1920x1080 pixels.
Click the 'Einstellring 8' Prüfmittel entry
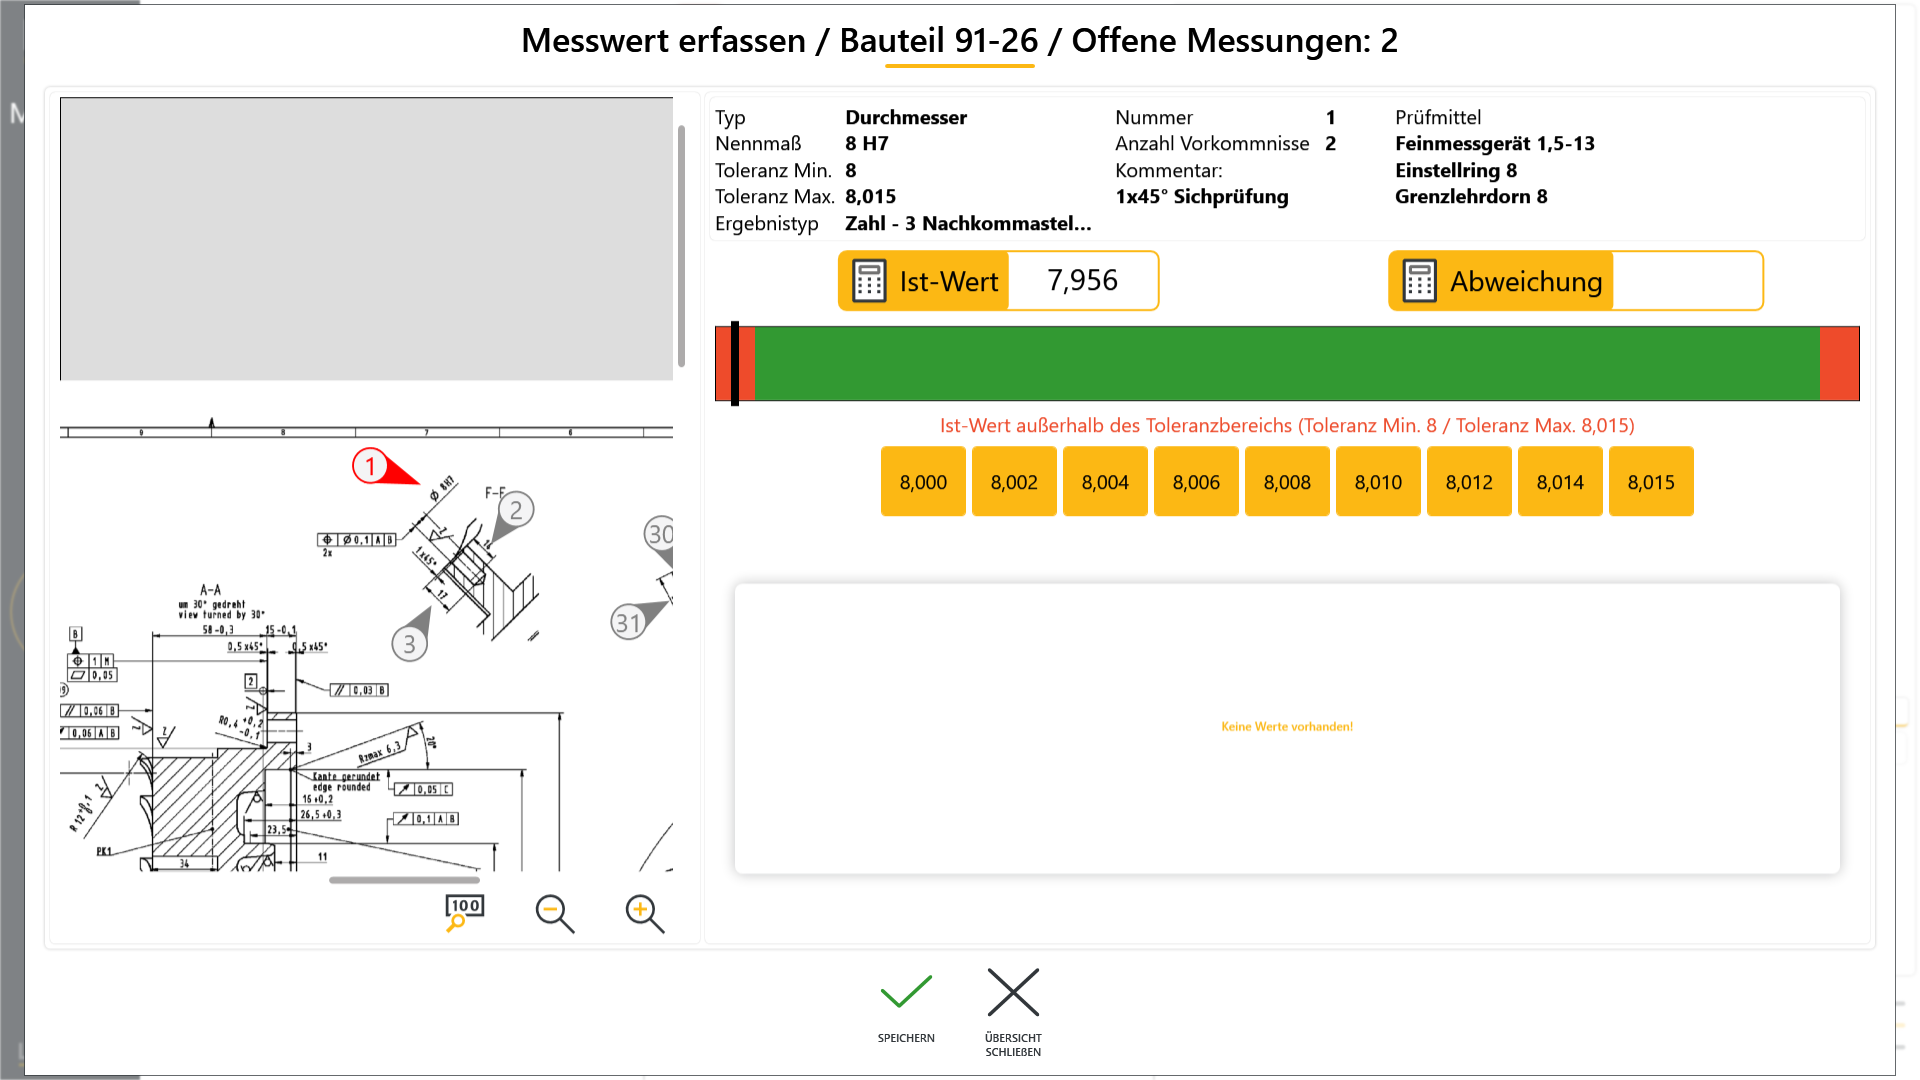point(1456,170)
